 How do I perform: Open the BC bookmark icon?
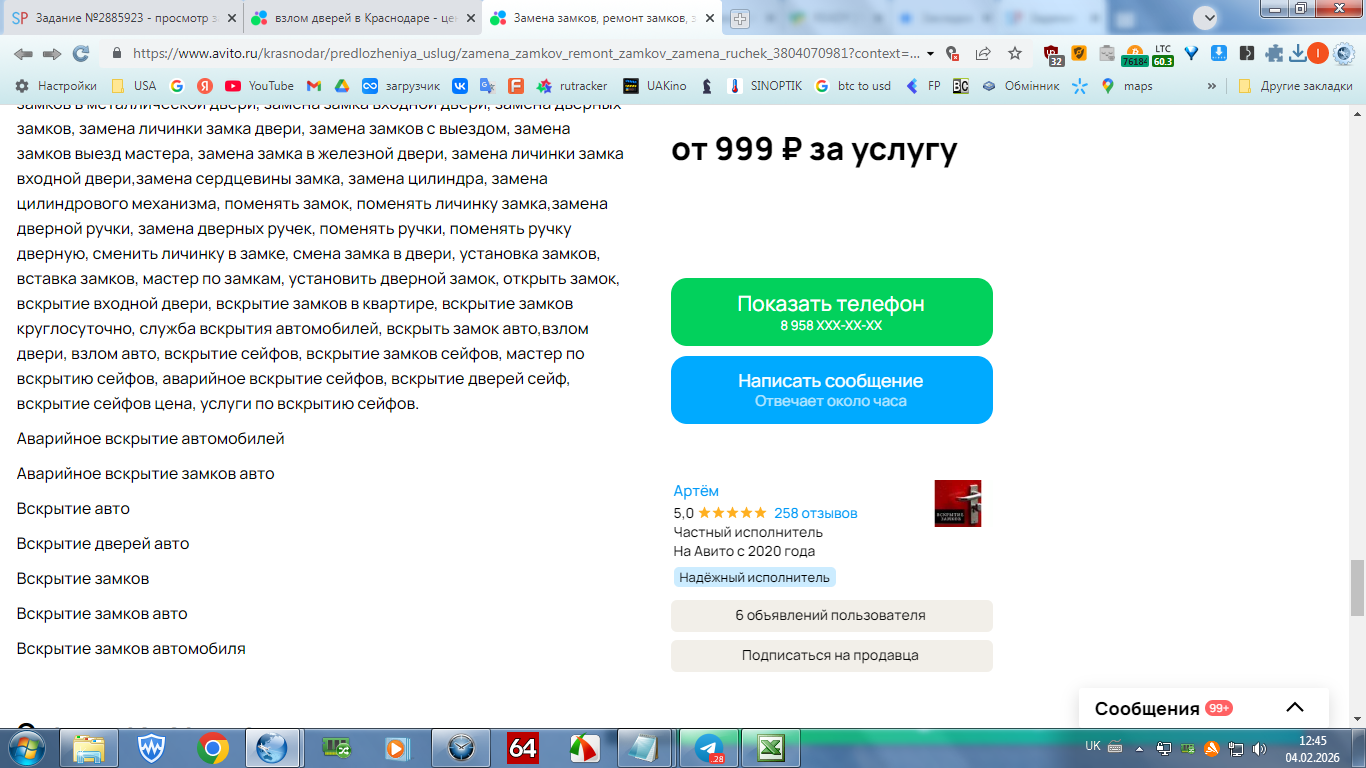(960, 86)
